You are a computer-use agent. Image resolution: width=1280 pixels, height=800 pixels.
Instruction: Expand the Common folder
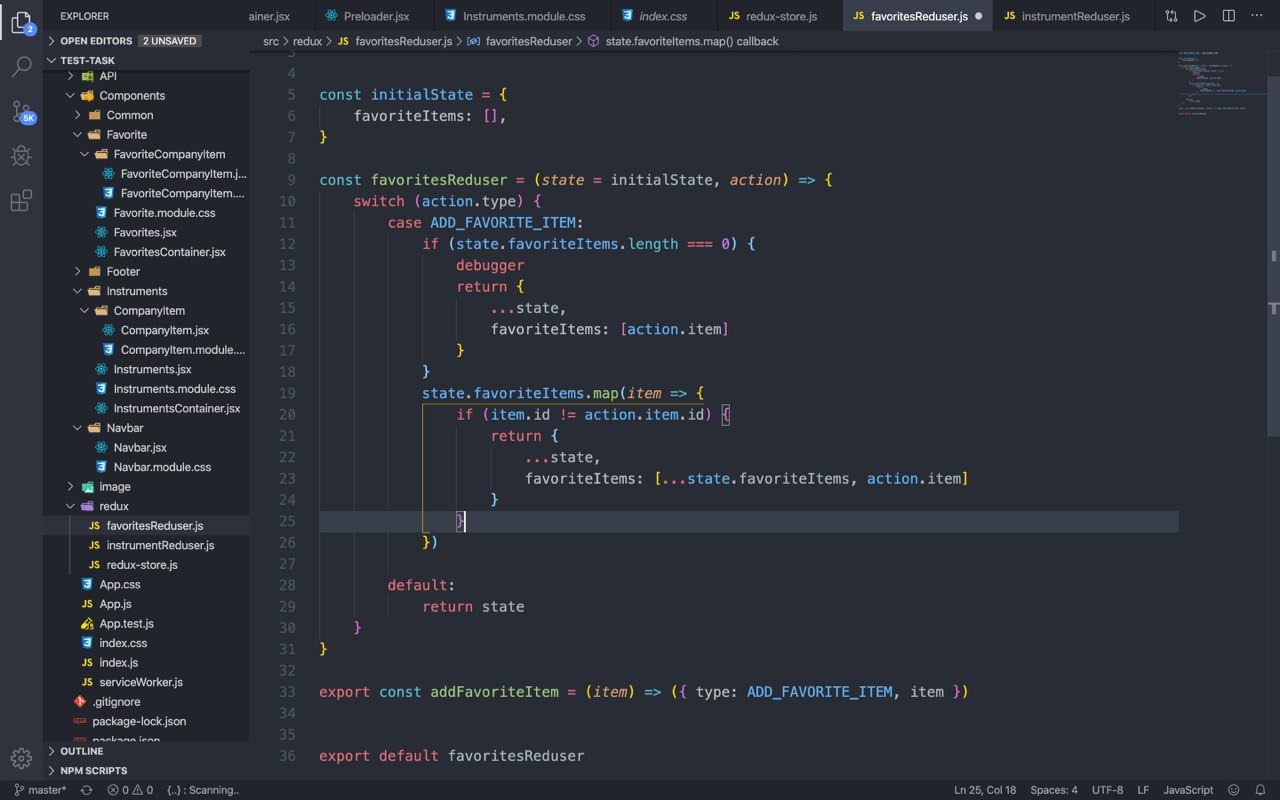[130, 115]
